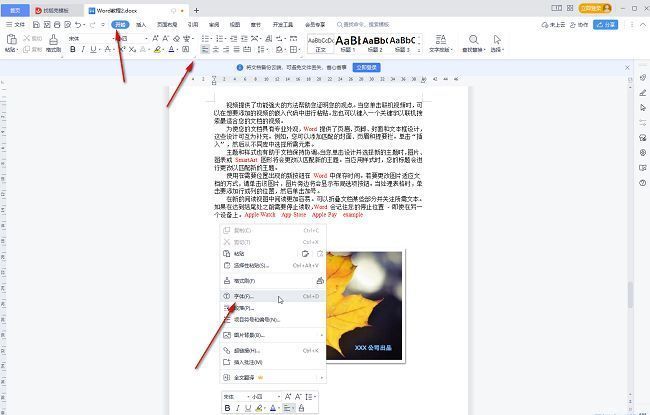Screen dimensions: 650x415
Task: Open font size dropdown in floating mini toolbar
Action: click(x=279, y=397)
